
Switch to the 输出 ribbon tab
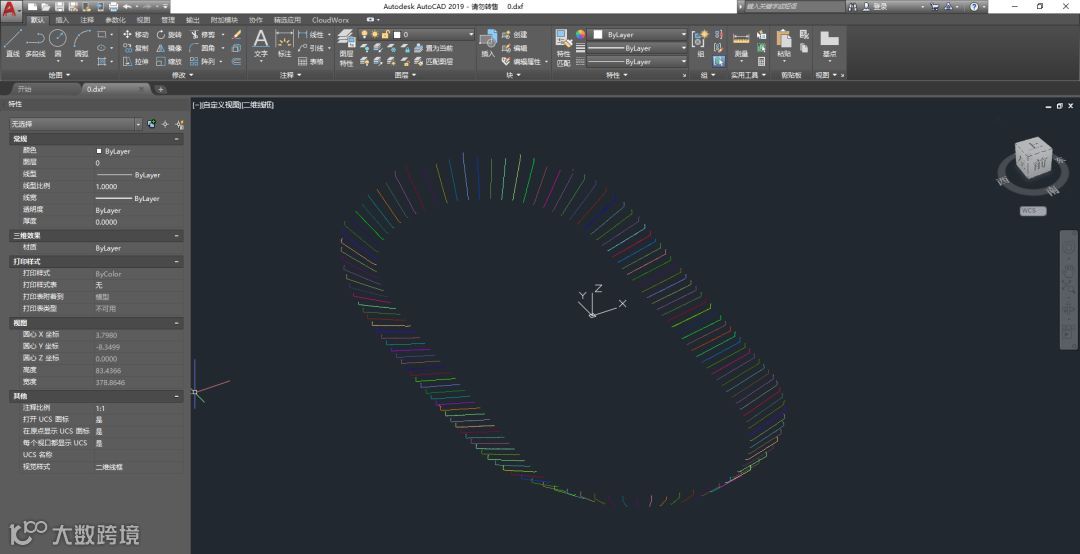coord(193,20)
